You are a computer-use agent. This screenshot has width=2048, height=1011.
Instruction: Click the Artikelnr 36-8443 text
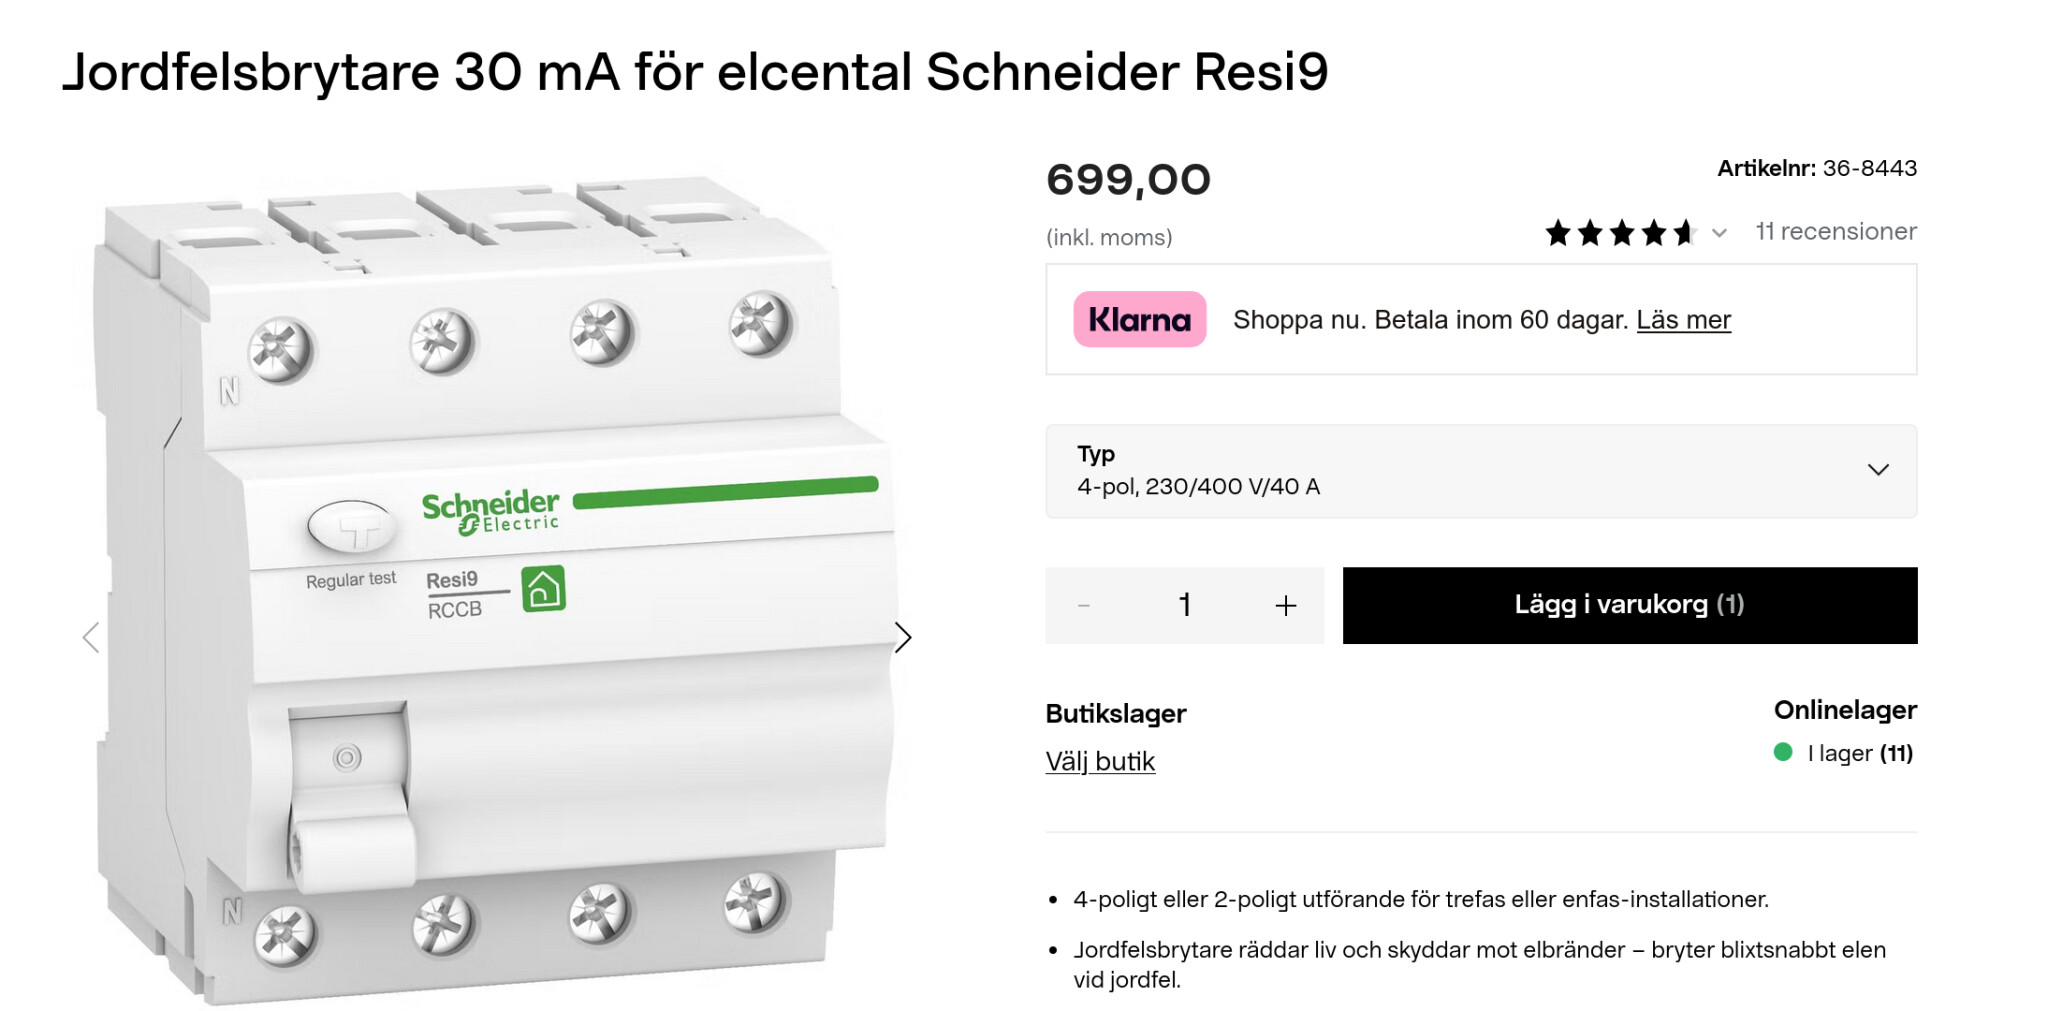click(1816, 168)
